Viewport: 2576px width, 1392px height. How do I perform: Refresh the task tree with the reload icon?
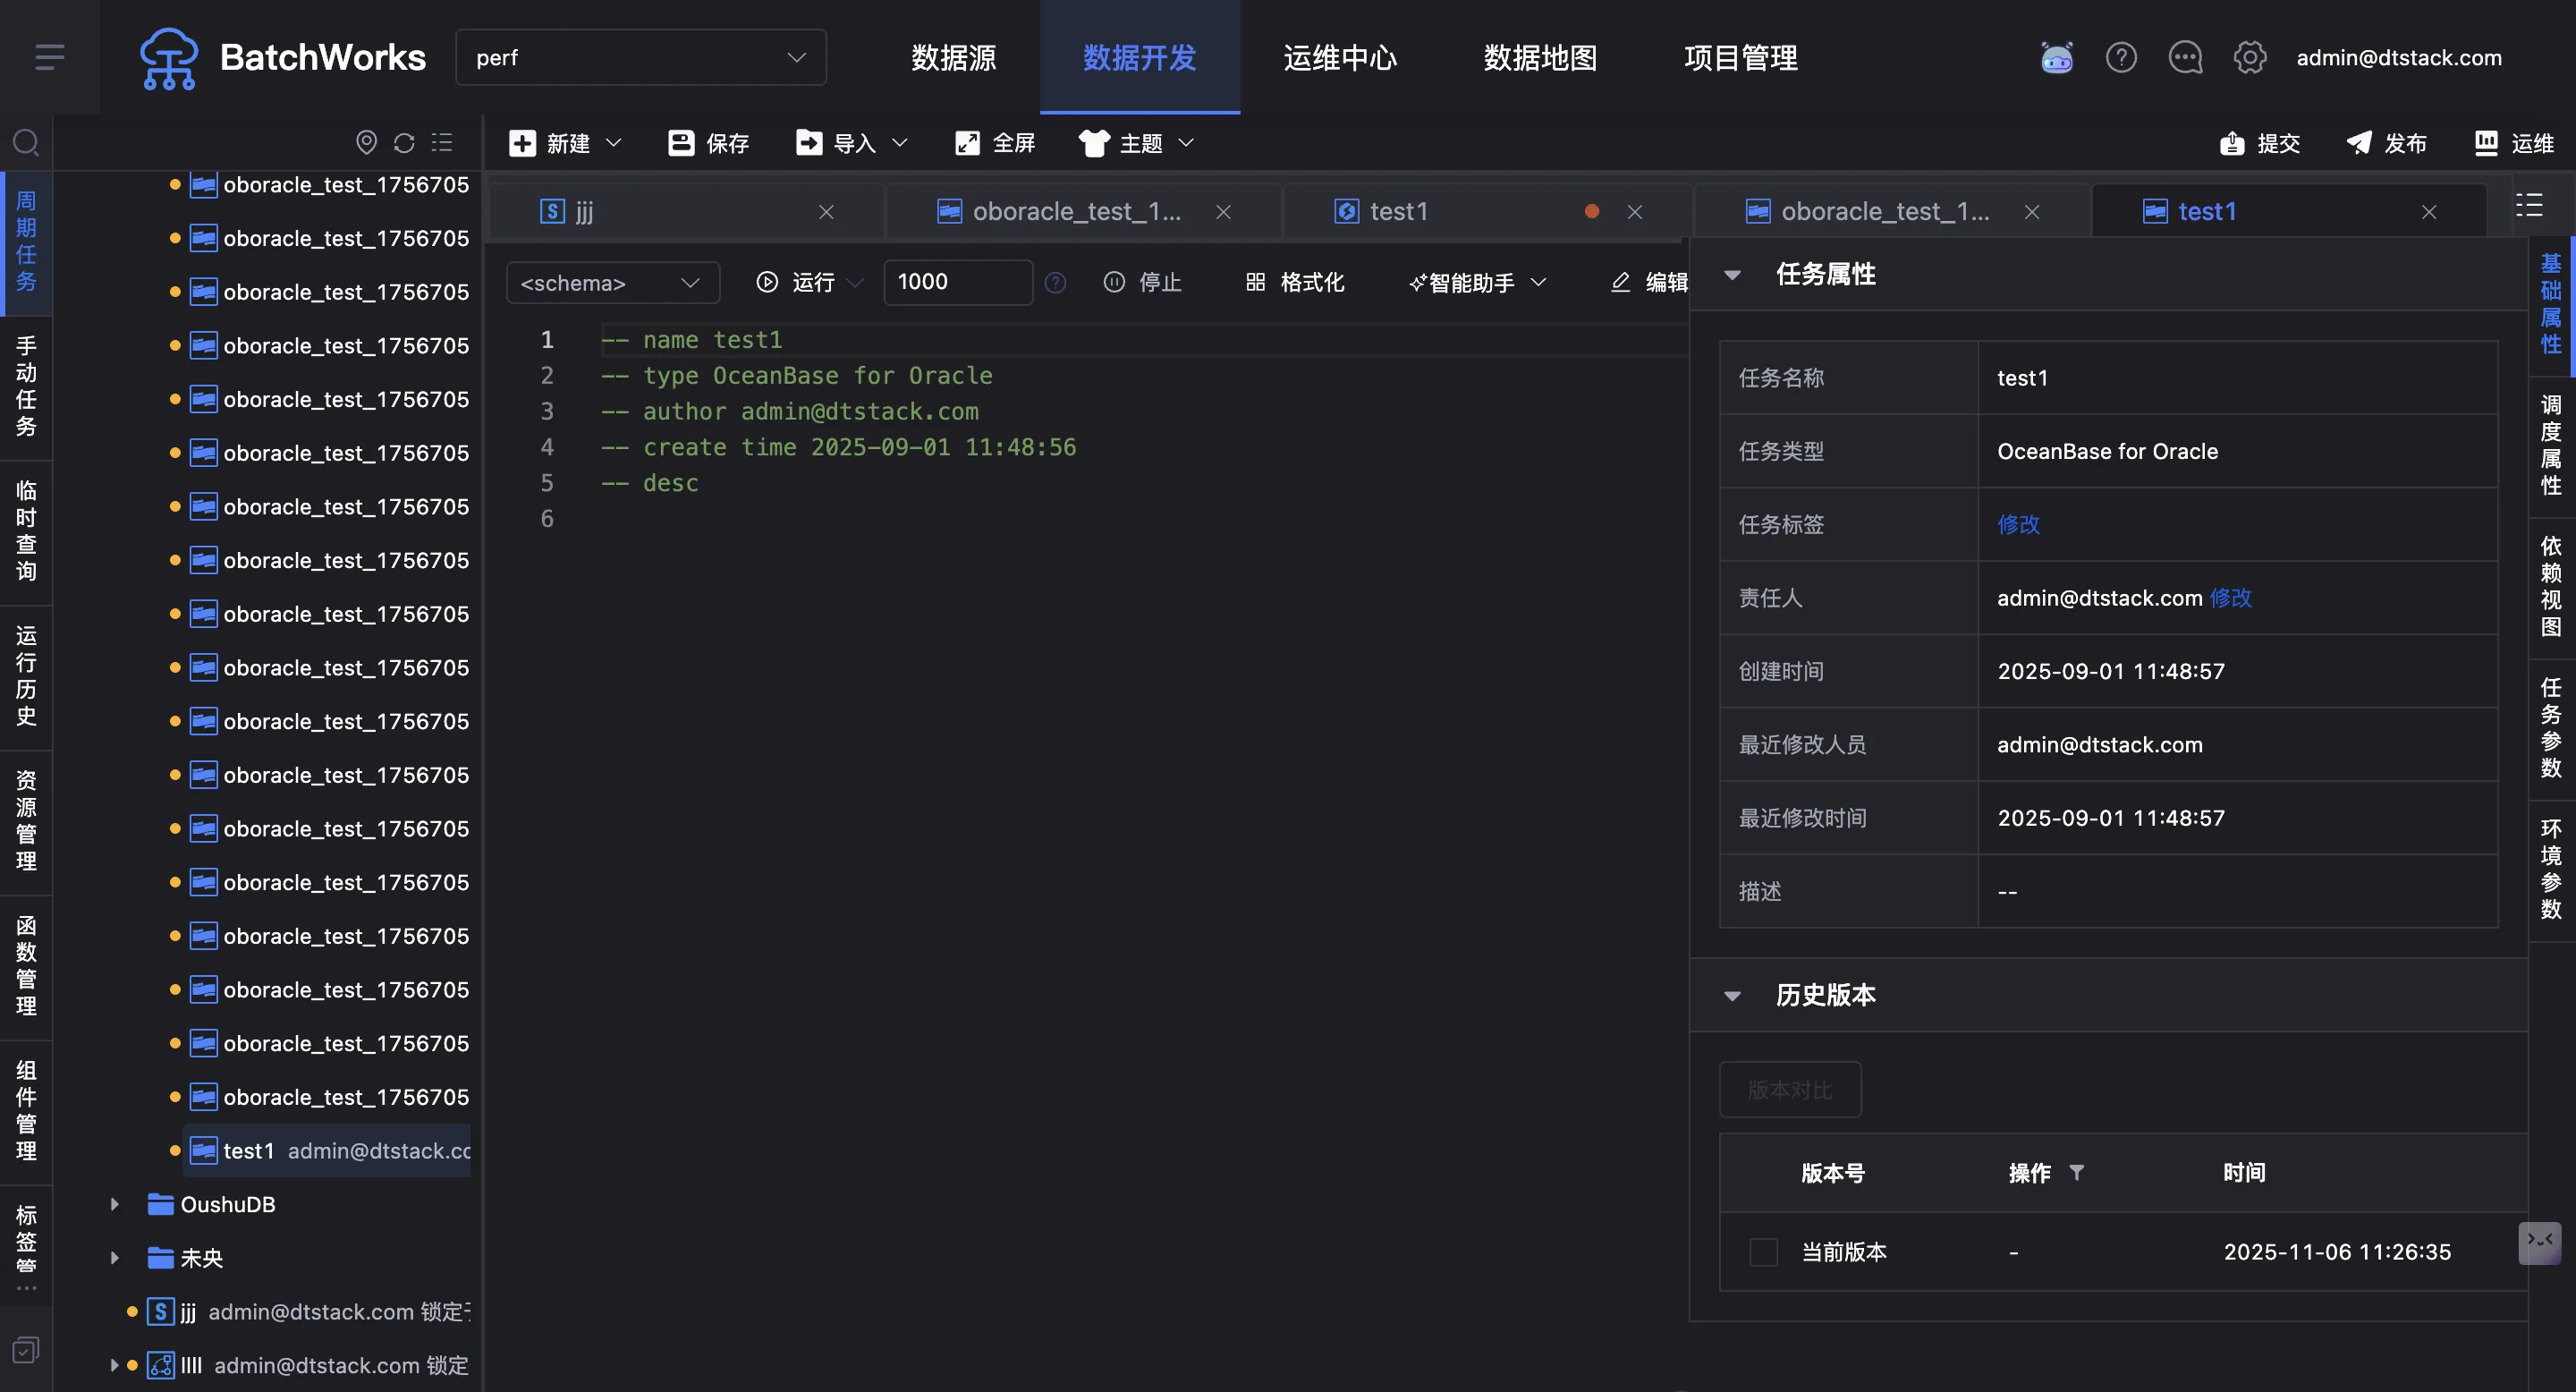tap(404, 143)
